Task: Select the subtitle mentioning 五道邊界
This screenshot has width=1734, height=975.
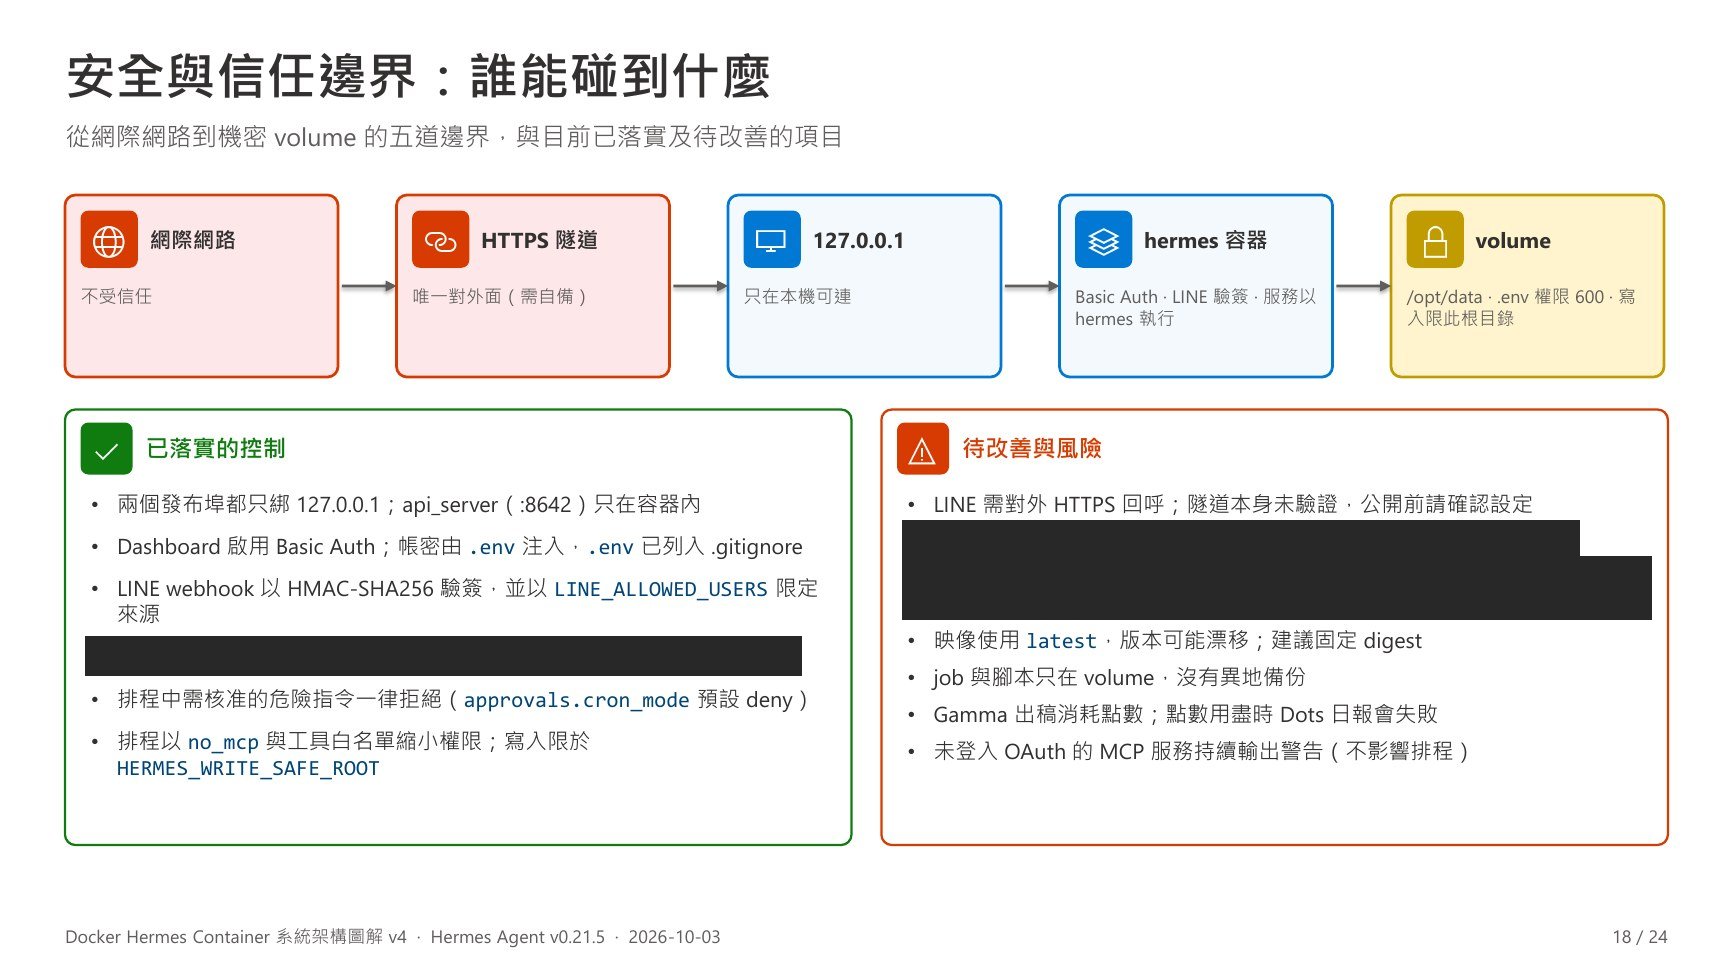Action: click(x=455, y=136)
